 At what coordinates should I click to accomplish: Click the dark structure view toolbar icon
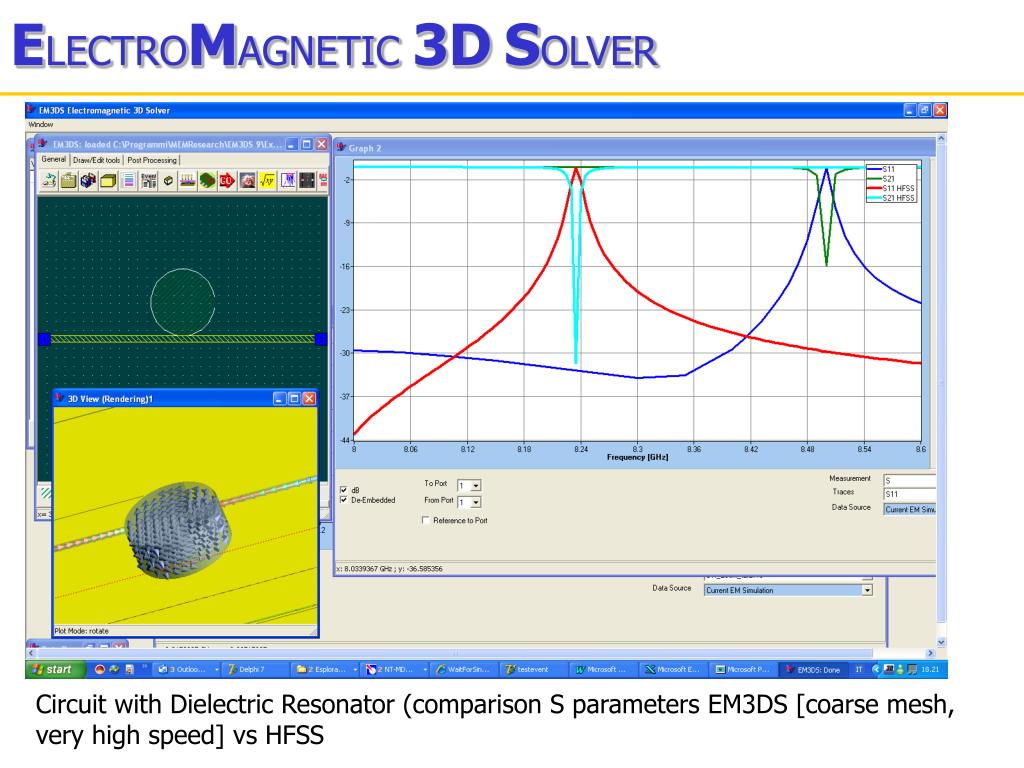[x=306, y=181]
